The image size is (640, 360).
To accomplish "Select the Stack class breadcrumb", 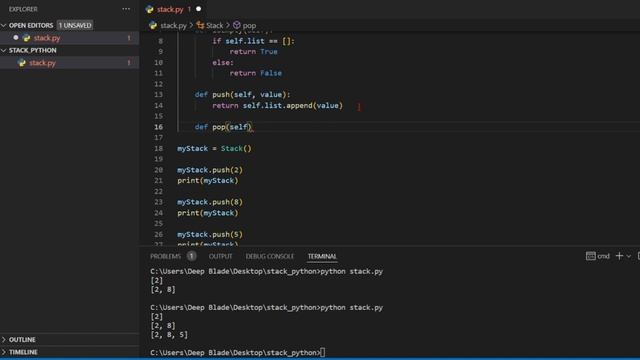I will click(x=215, y=25).
